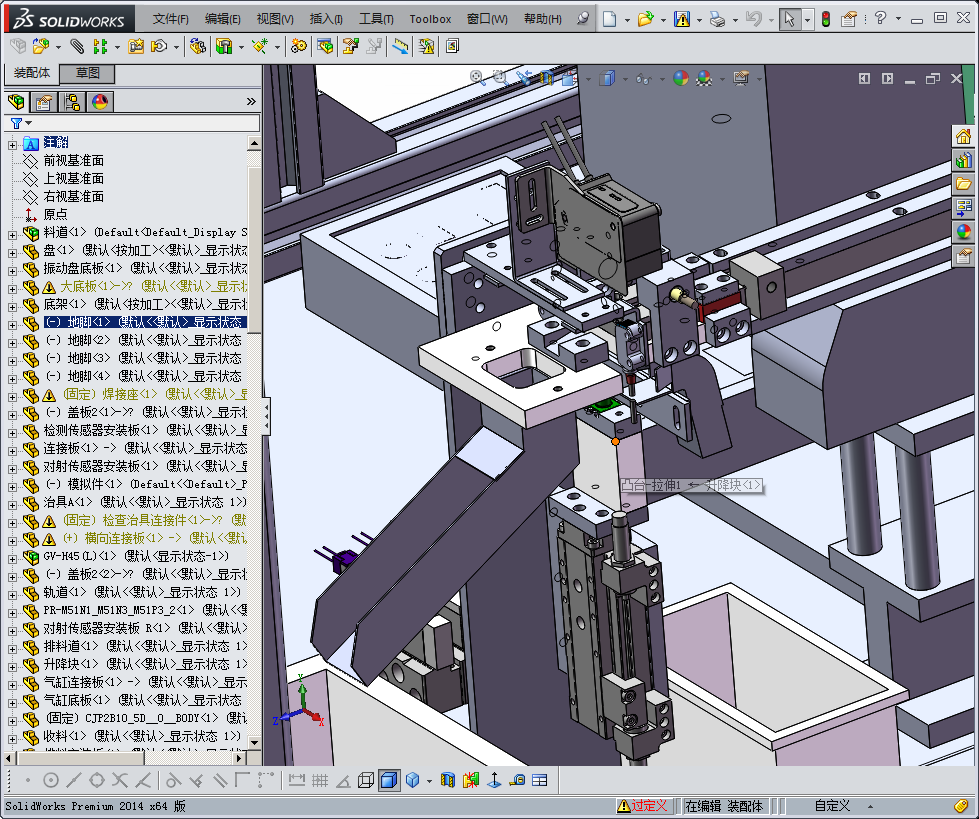Open the DisplayManager tab icon
Viewport: 979px width, 819px height.
[x=100, y=102]
